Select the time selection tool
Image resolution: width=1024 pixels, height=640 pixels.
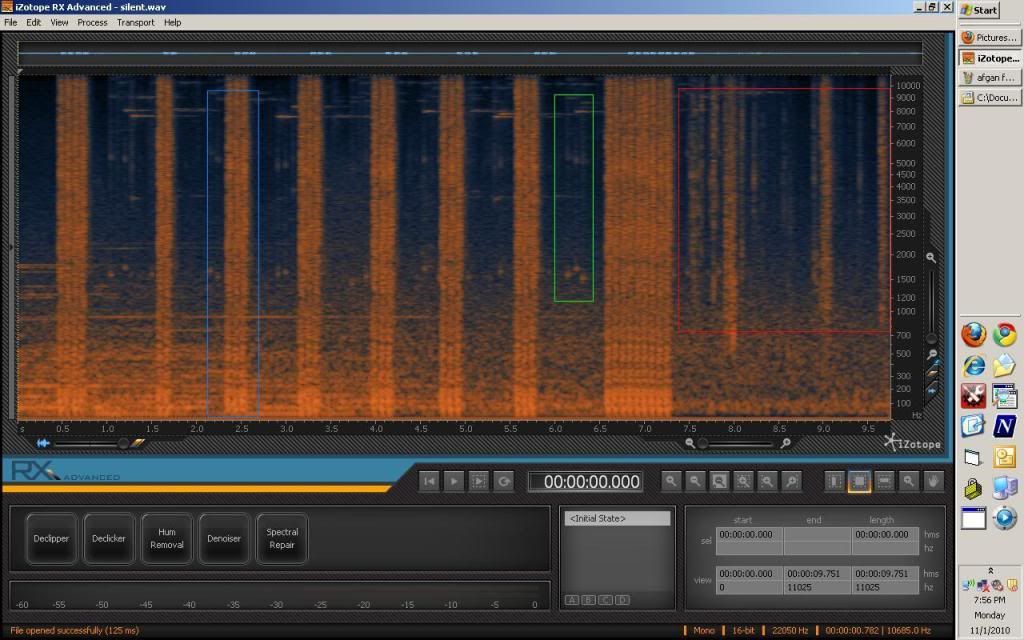(835, 481)
